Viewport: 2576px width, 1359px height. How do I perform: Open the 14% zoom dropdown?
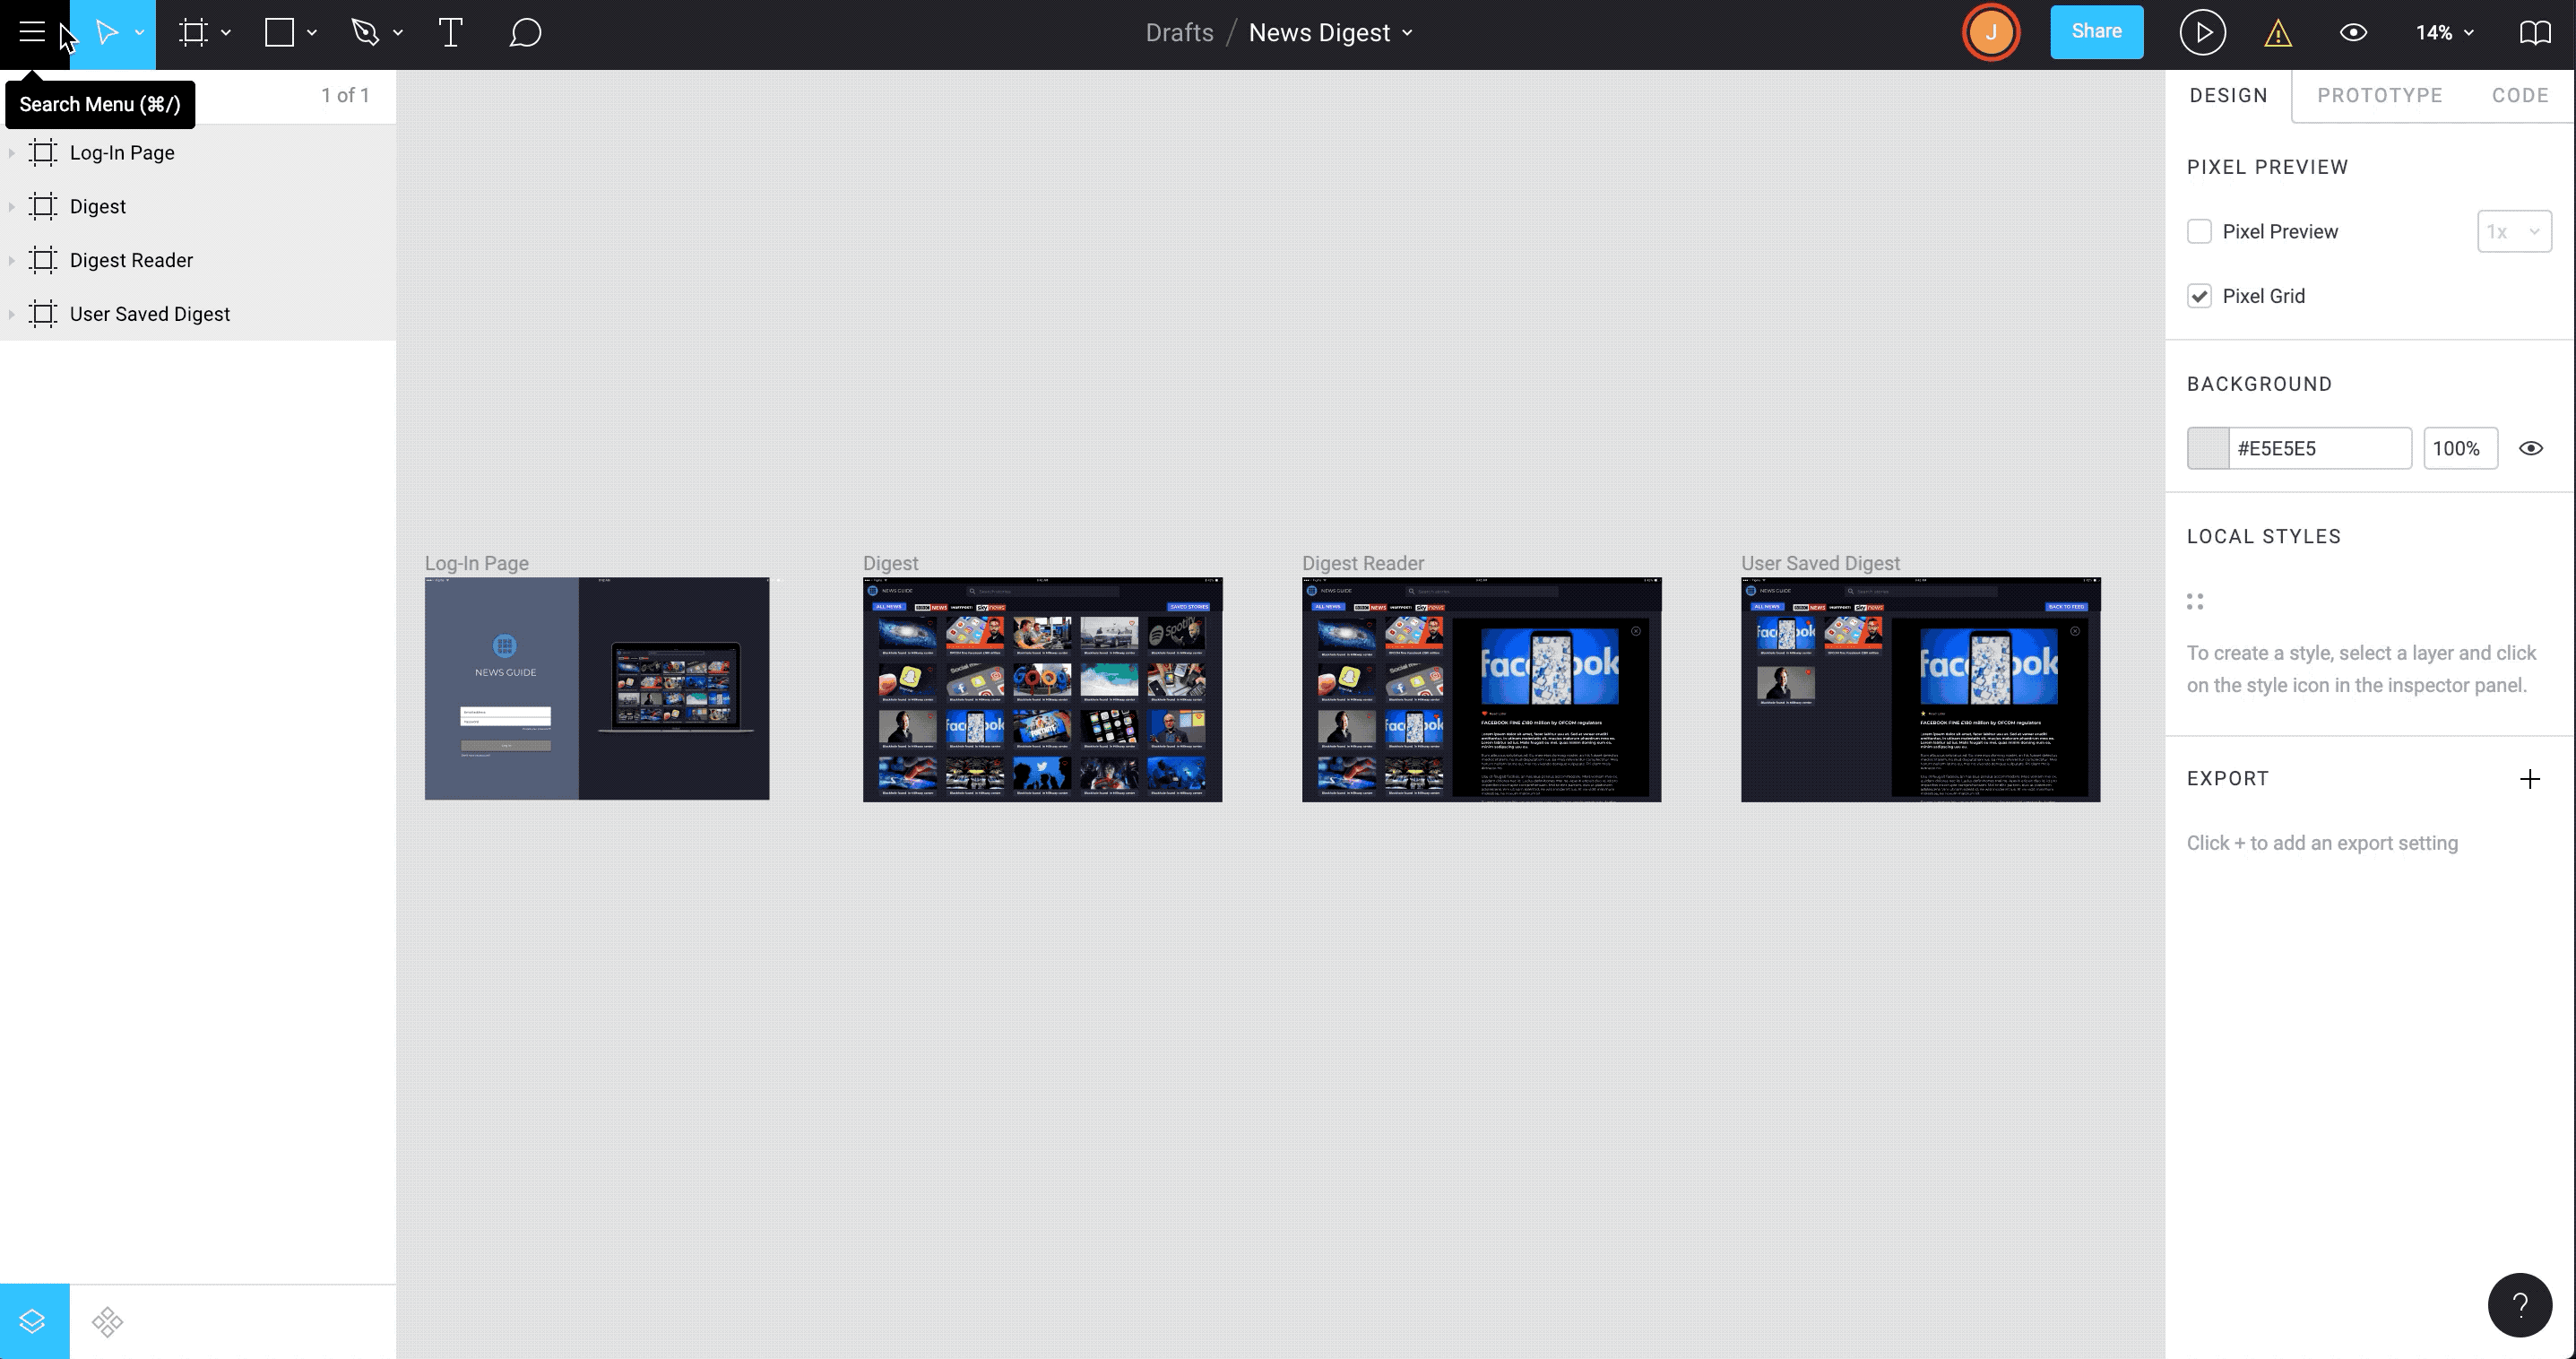tap(2444, 32)
